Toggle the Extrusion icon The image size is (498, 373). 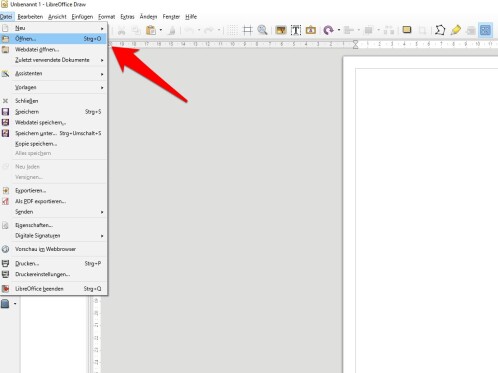click(x=471, y=31)
